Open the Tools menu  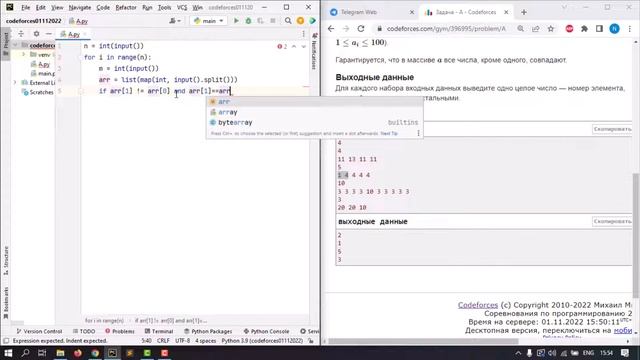(x=164, y=7)
